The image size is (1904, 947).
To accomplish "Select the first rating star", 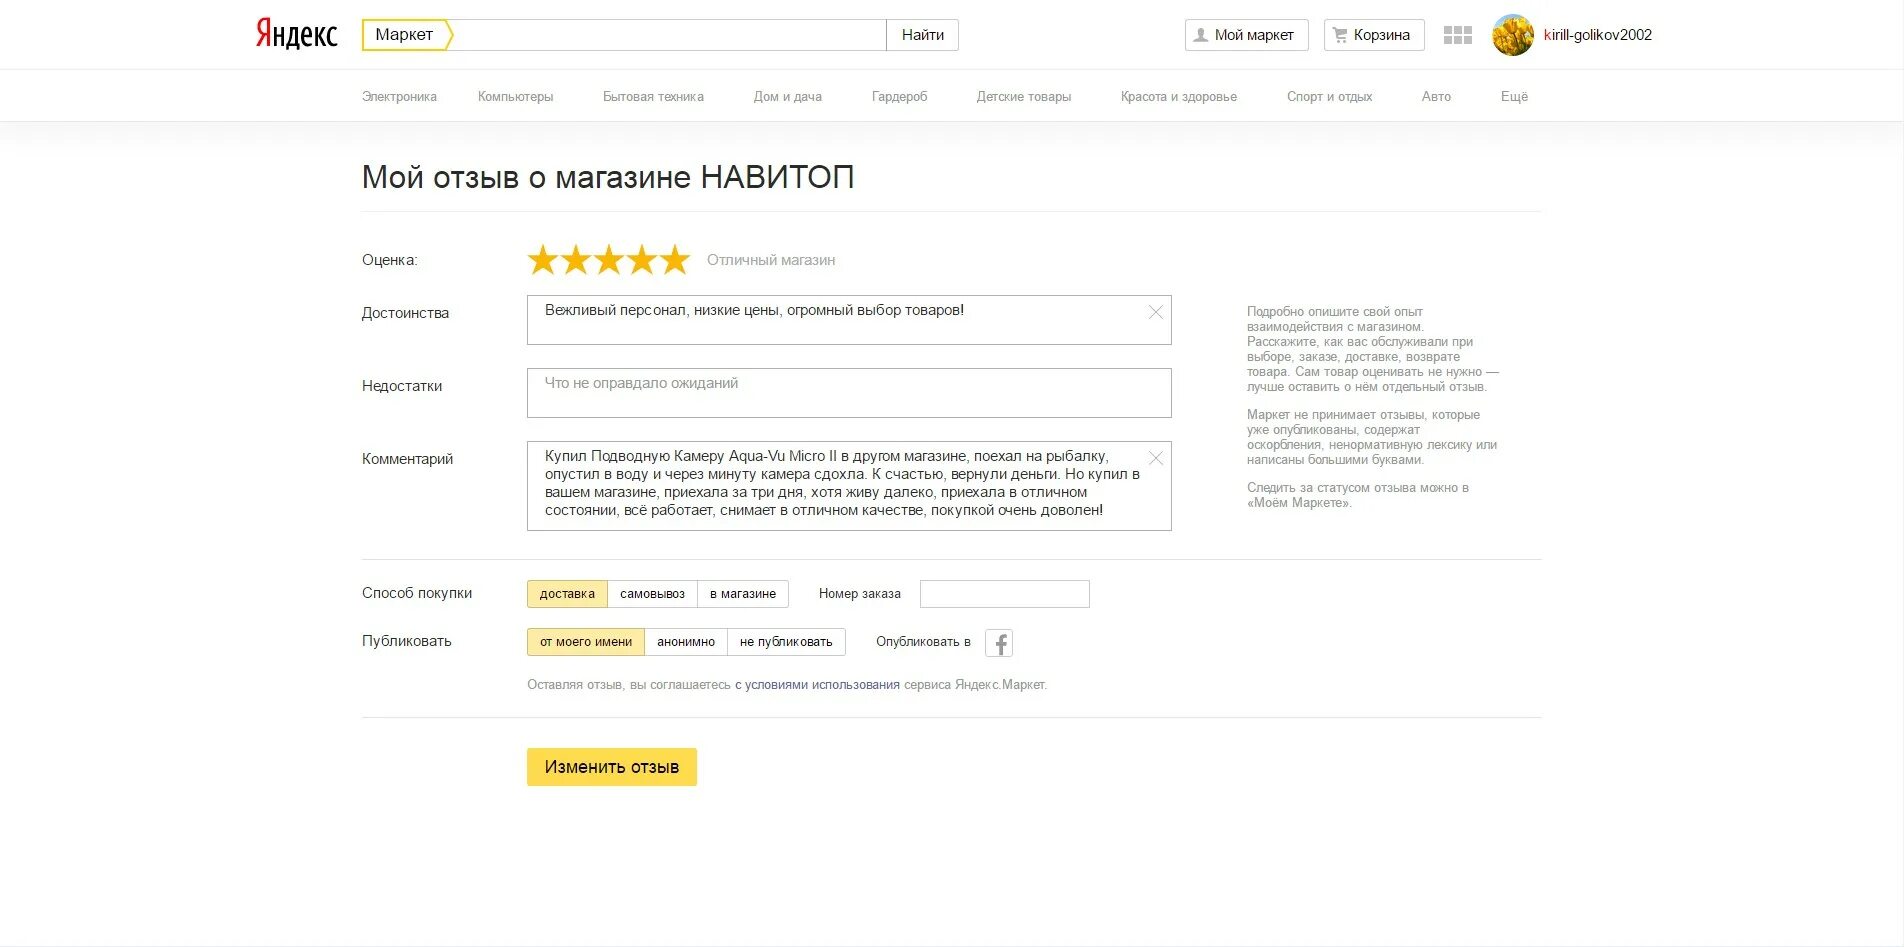I will (x=543, y=260).
